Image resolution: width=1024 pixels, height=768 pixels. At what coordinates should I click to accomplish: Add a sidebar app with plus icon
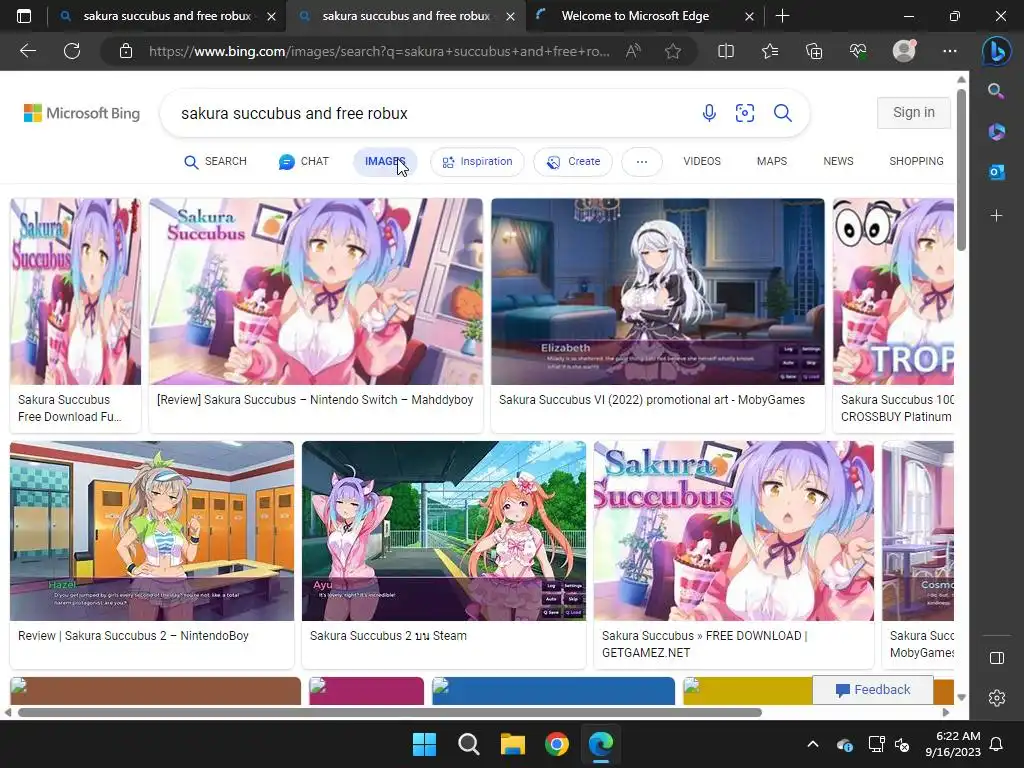click(996, 216)
